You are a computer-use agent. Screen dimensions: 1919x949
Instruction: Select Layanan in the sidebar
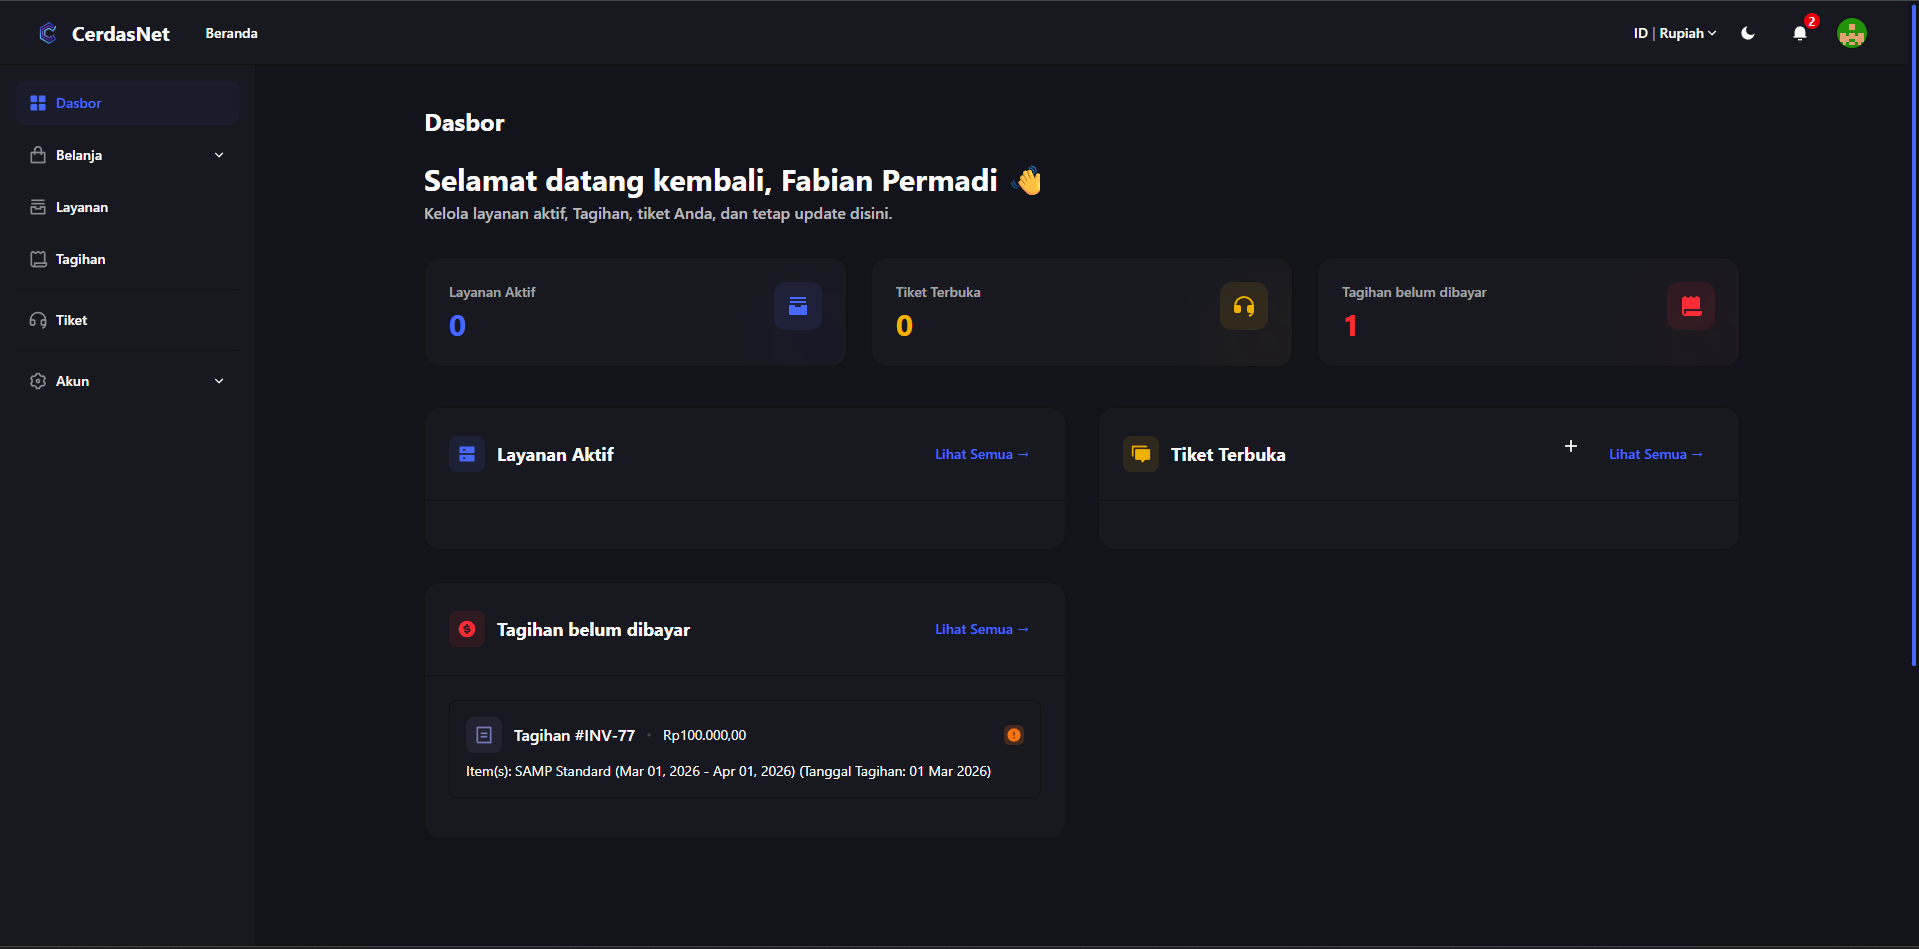click(82, 207)
